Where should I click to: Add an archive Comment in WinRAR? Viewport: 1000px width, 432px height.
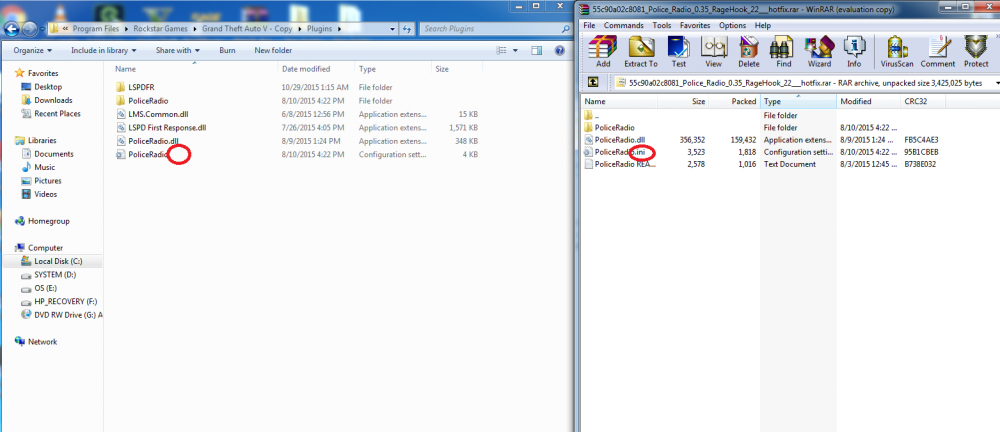tap(938, 52)
